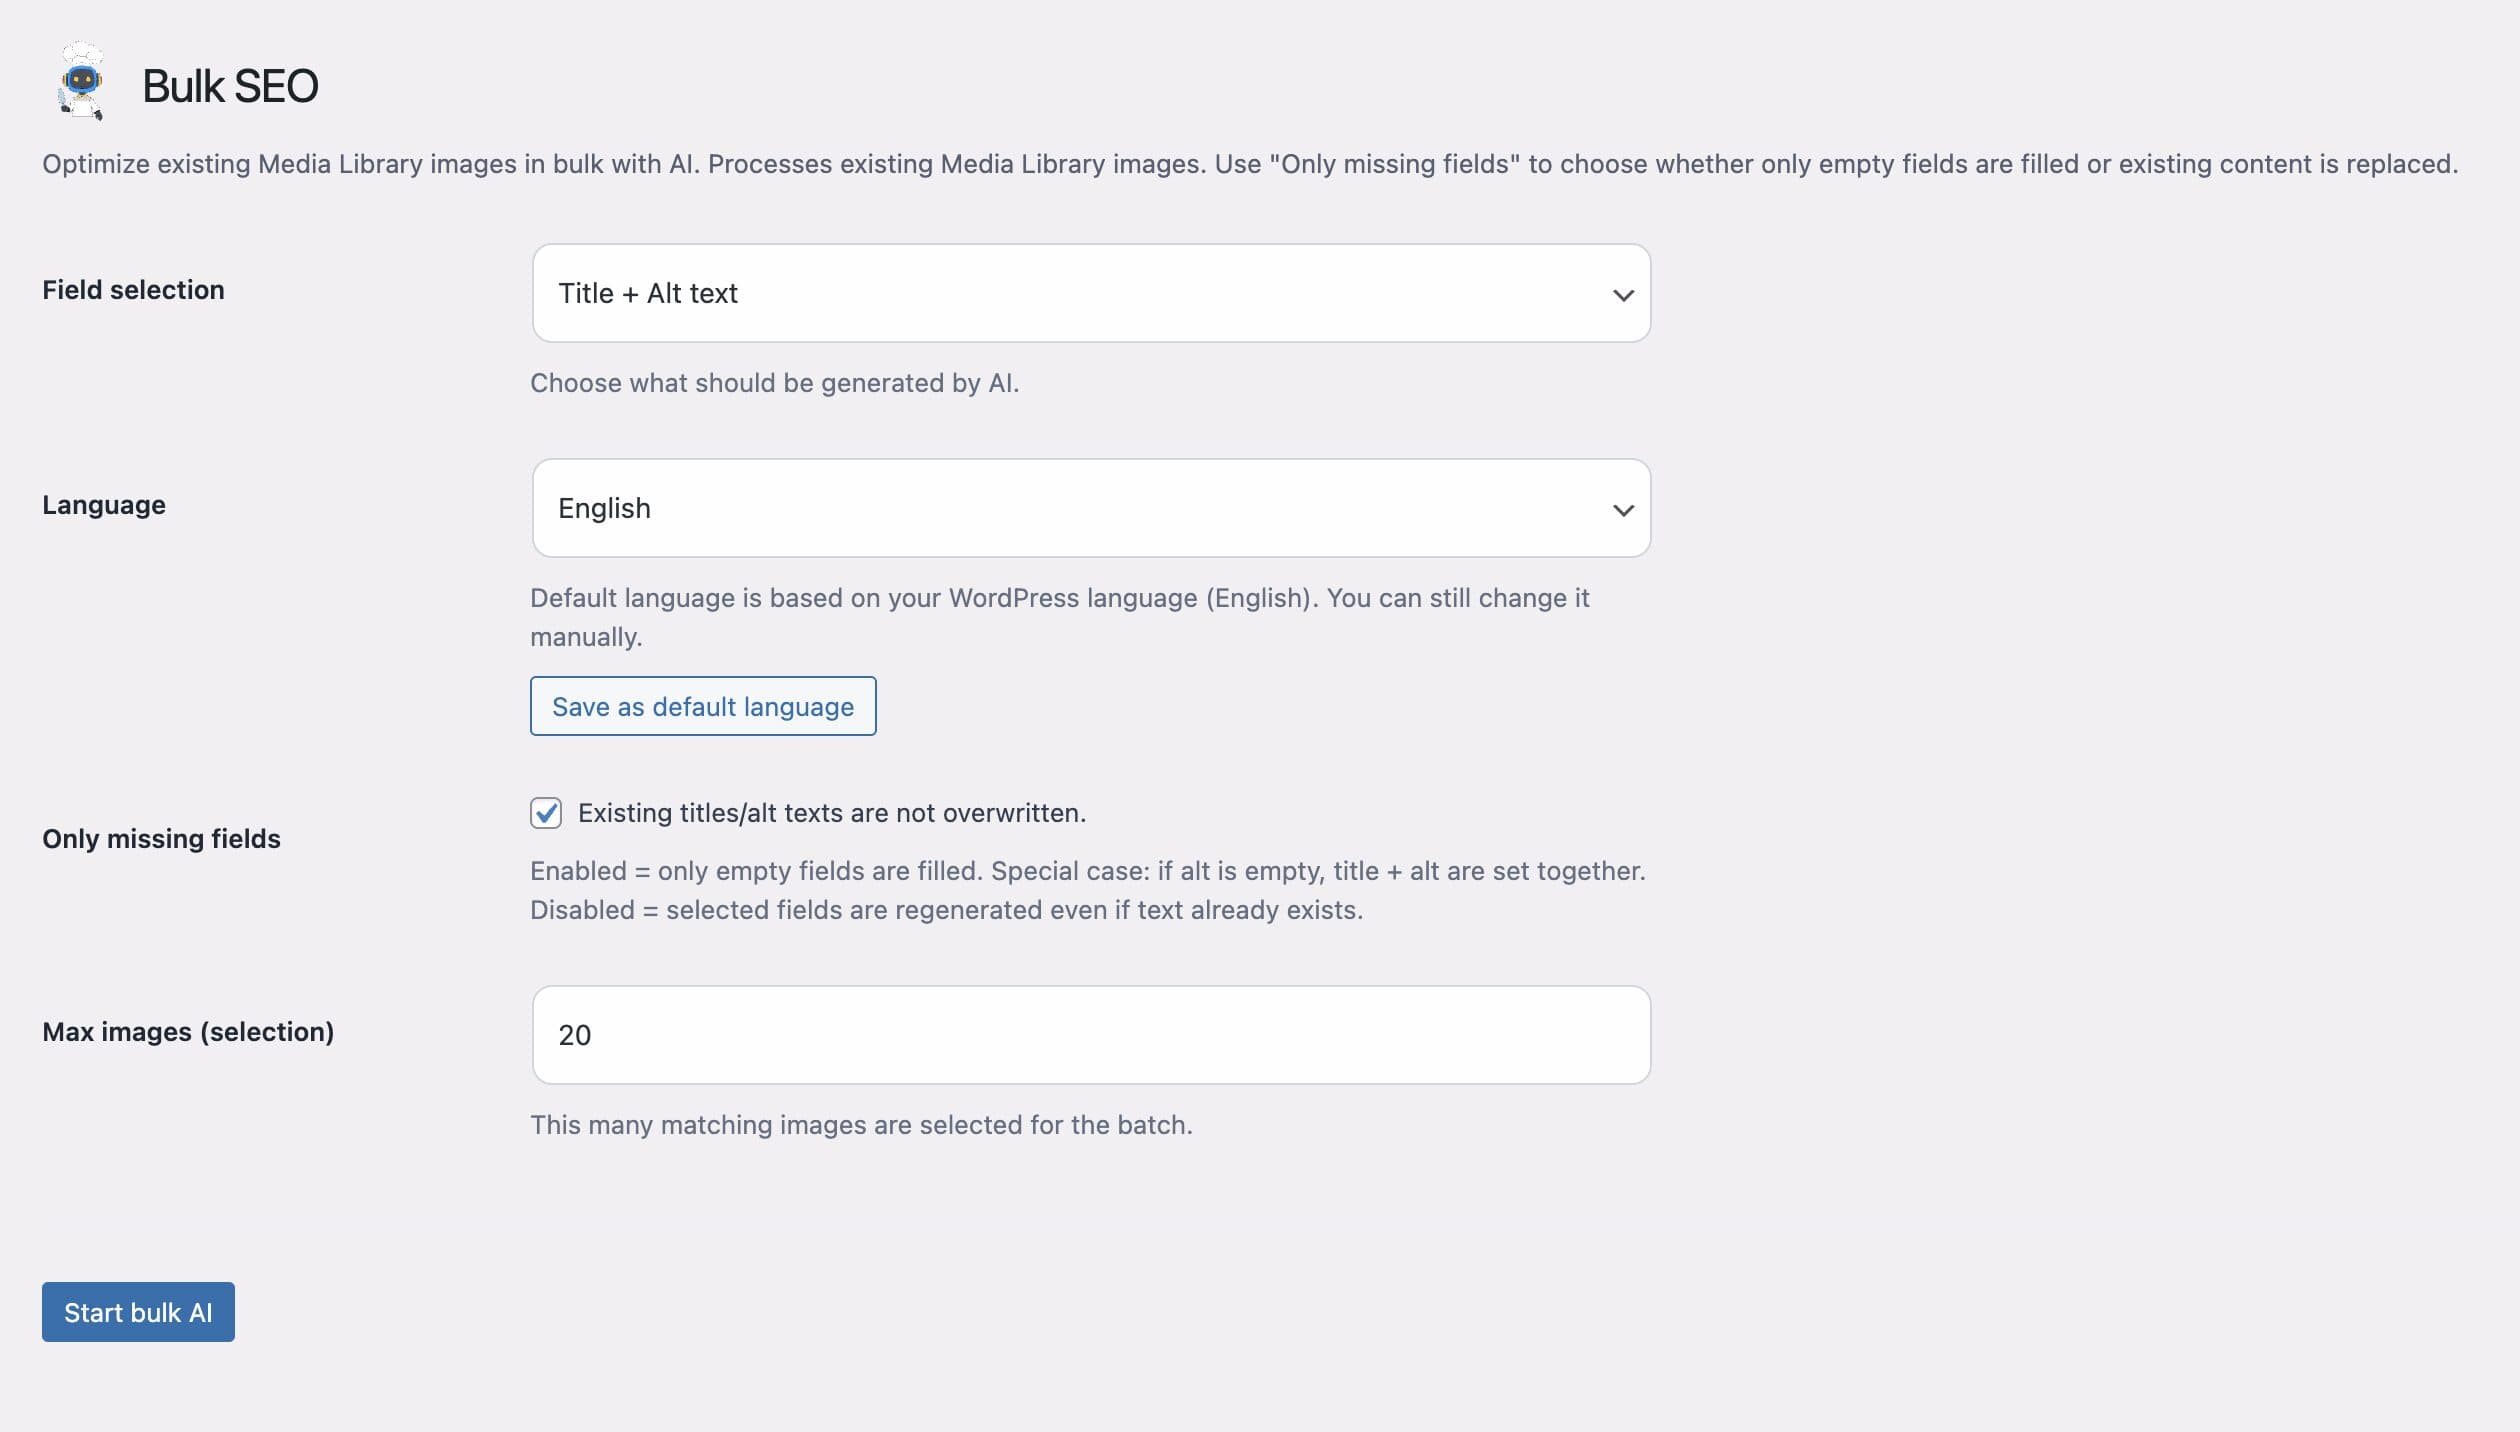Click the "Only missing fields" row label
Screen dimensions: 2520x1432
161,839
